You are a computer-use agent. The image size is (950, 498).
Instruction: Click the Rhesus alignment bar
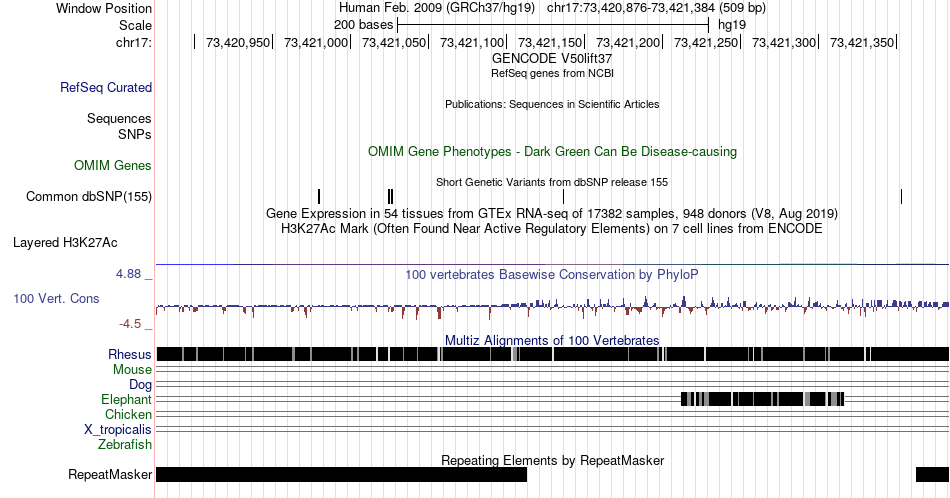coord(553,354)
